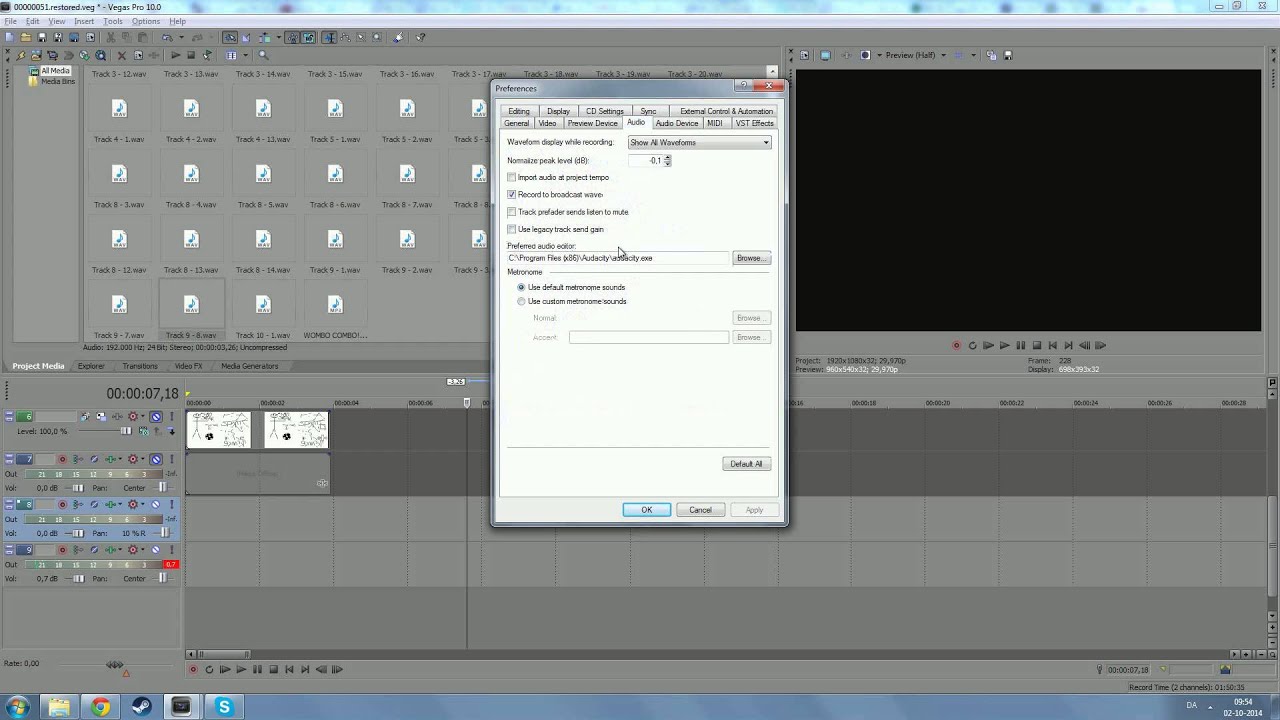Screen dimensions: 1280x720
Task: Open Waveform display while recording dropdown
Action: pos(699,142)
